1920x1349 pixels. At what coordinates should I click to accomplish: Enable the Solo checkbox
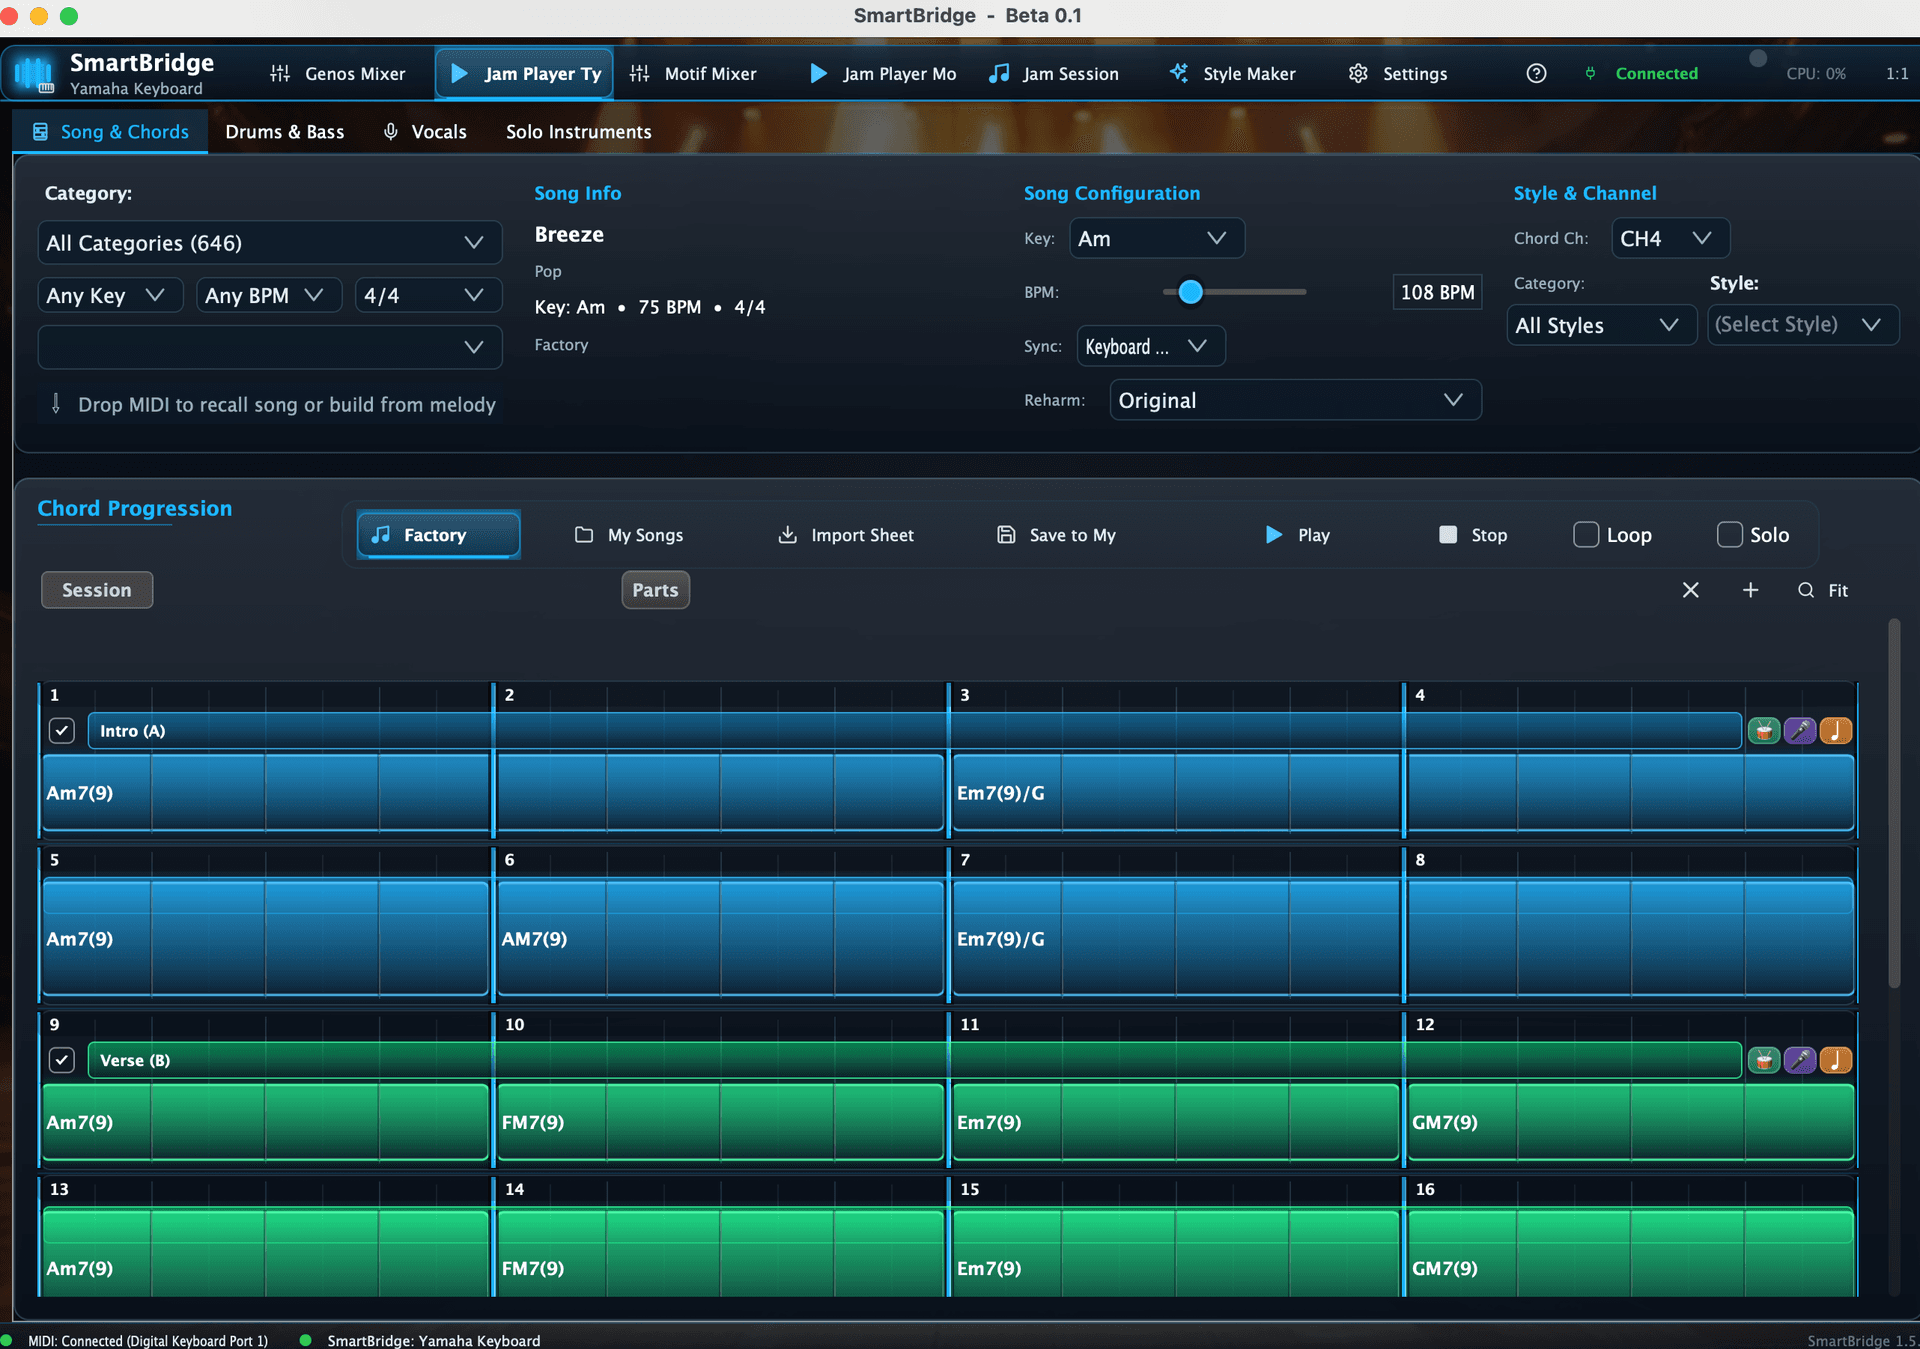click(1730, 535)
